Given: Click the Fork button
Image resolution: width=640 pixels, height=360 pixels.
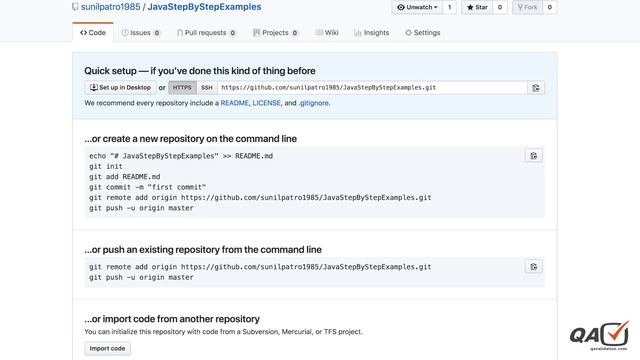Looking at the screenshot, I should [527, 7].
